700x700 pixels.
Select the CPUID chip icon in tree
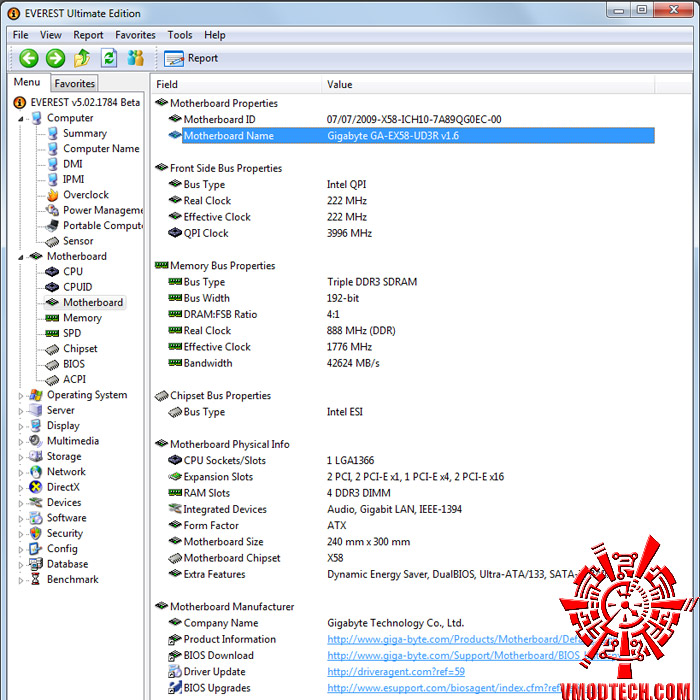pos(52,287)
